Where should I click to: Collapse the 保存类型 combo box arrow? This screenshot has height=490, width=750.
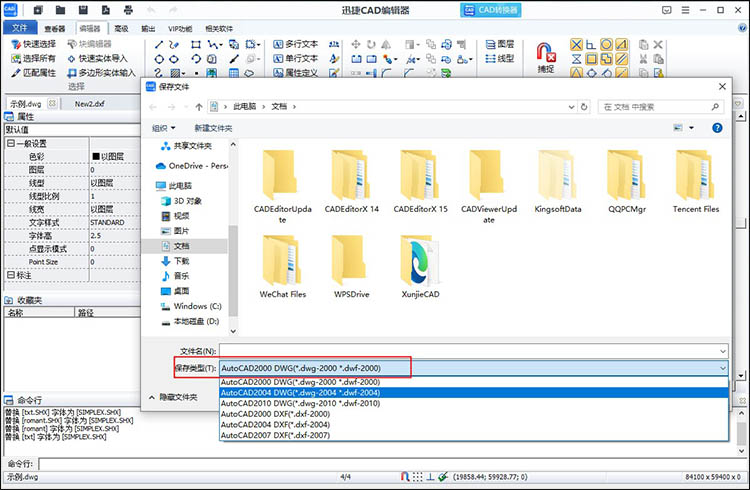[x=722, y=368]
